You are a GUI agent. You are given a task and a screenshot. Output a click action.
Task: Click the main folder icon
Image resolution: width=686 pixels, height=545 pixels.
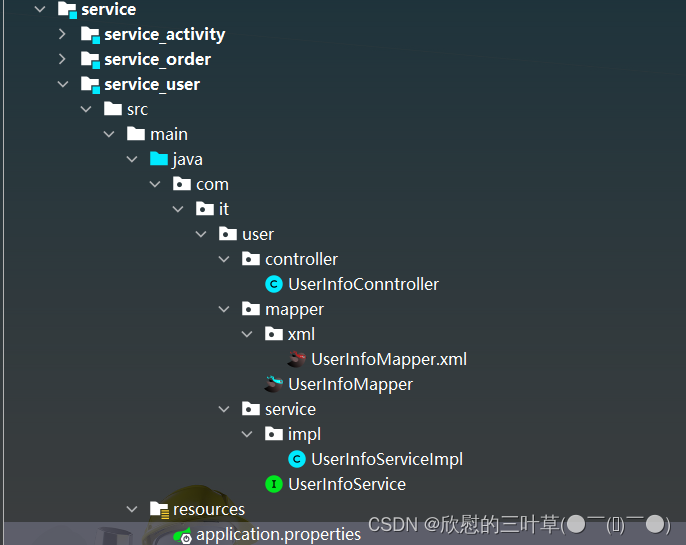tap(136, 134)
